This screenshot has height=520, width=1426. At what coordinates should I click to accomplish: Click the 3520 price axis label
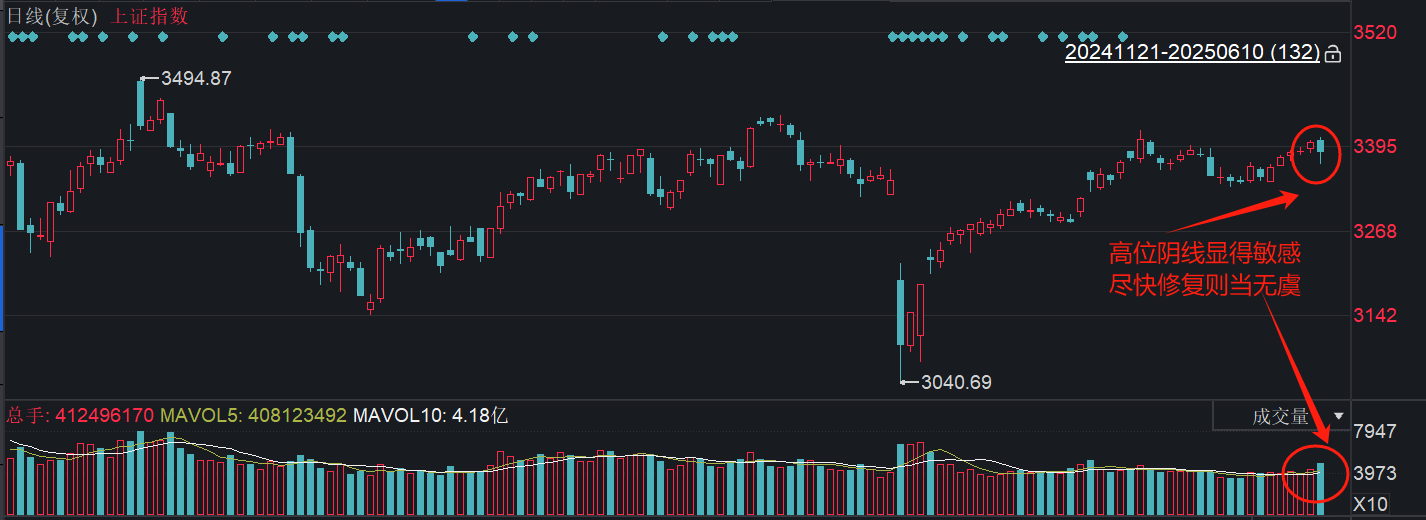coord(1374,32)
